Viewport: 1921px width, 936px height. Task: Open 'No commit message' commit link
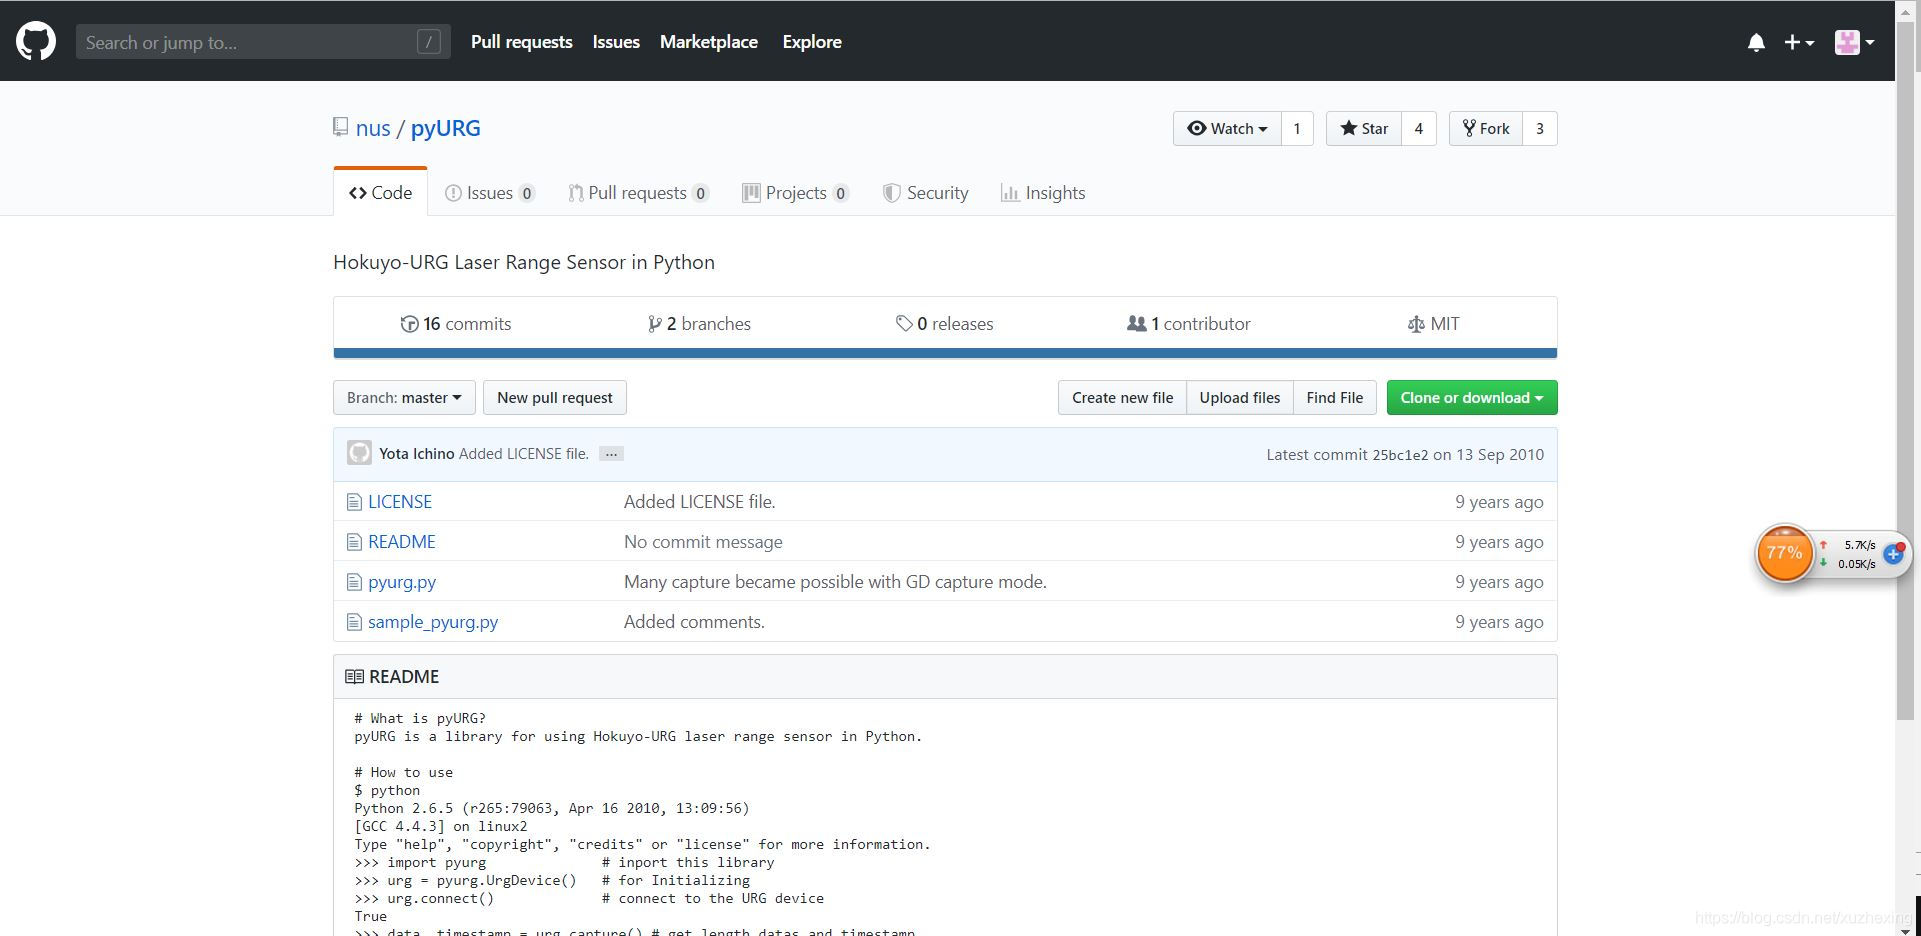pyautogui.click(x=703, y=542)
